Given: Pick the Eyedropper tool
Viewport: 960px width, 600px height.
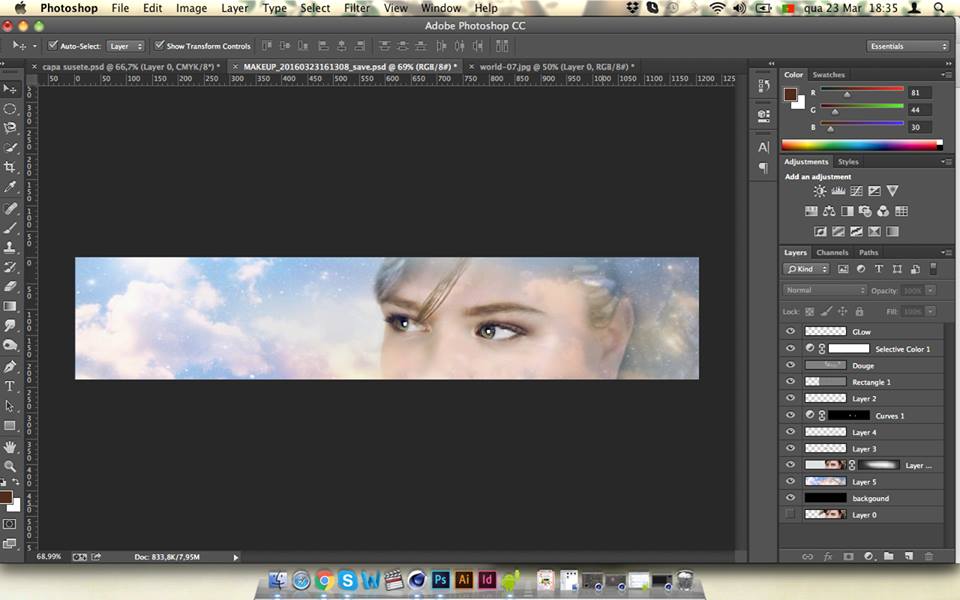Looking at the screenshot, I should [x=10, y=187].
